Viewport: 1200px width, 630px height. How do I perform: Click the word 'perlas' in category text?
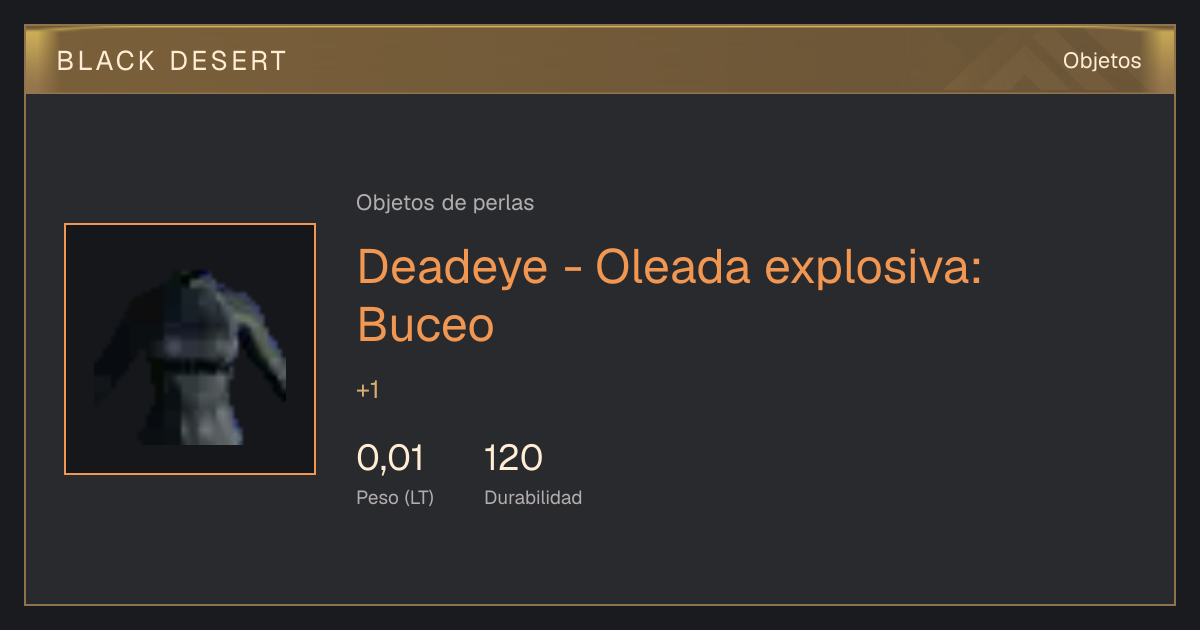[503, 203]
